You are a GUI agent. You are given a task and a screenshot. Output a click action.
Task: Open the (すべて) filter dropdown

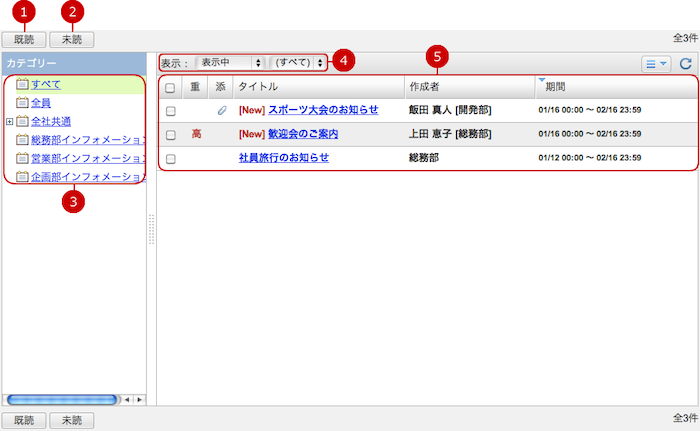tap(298, 63)
